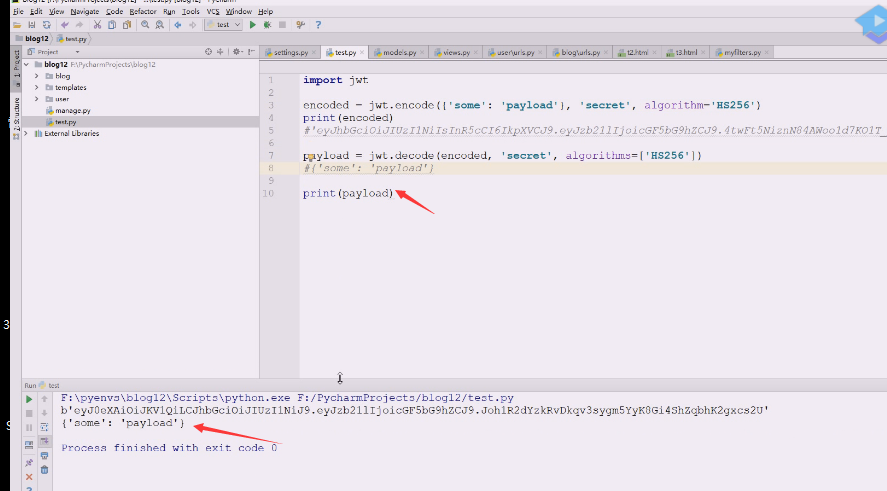Viewport: 887px width, 491px height.
Task: Open the Run menu
Action: tap(169, 11)
